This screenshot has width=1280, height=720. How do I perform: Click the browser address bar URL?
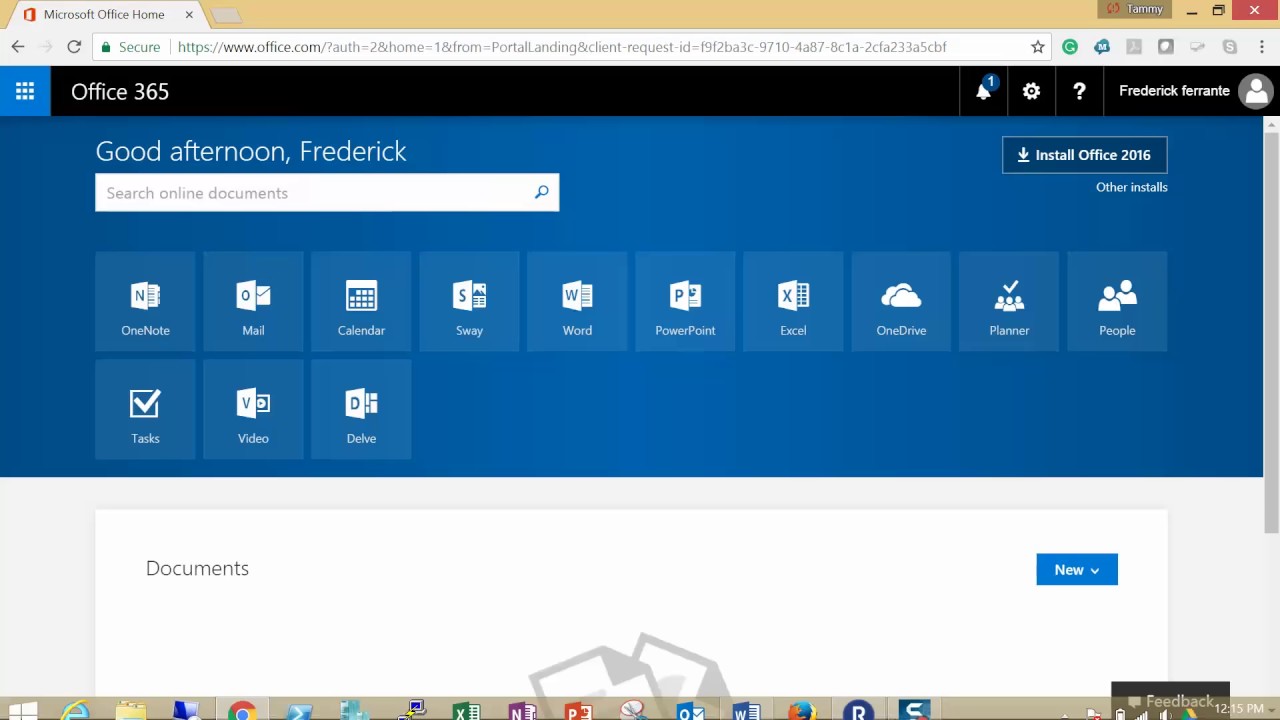[x=562, y=47]
